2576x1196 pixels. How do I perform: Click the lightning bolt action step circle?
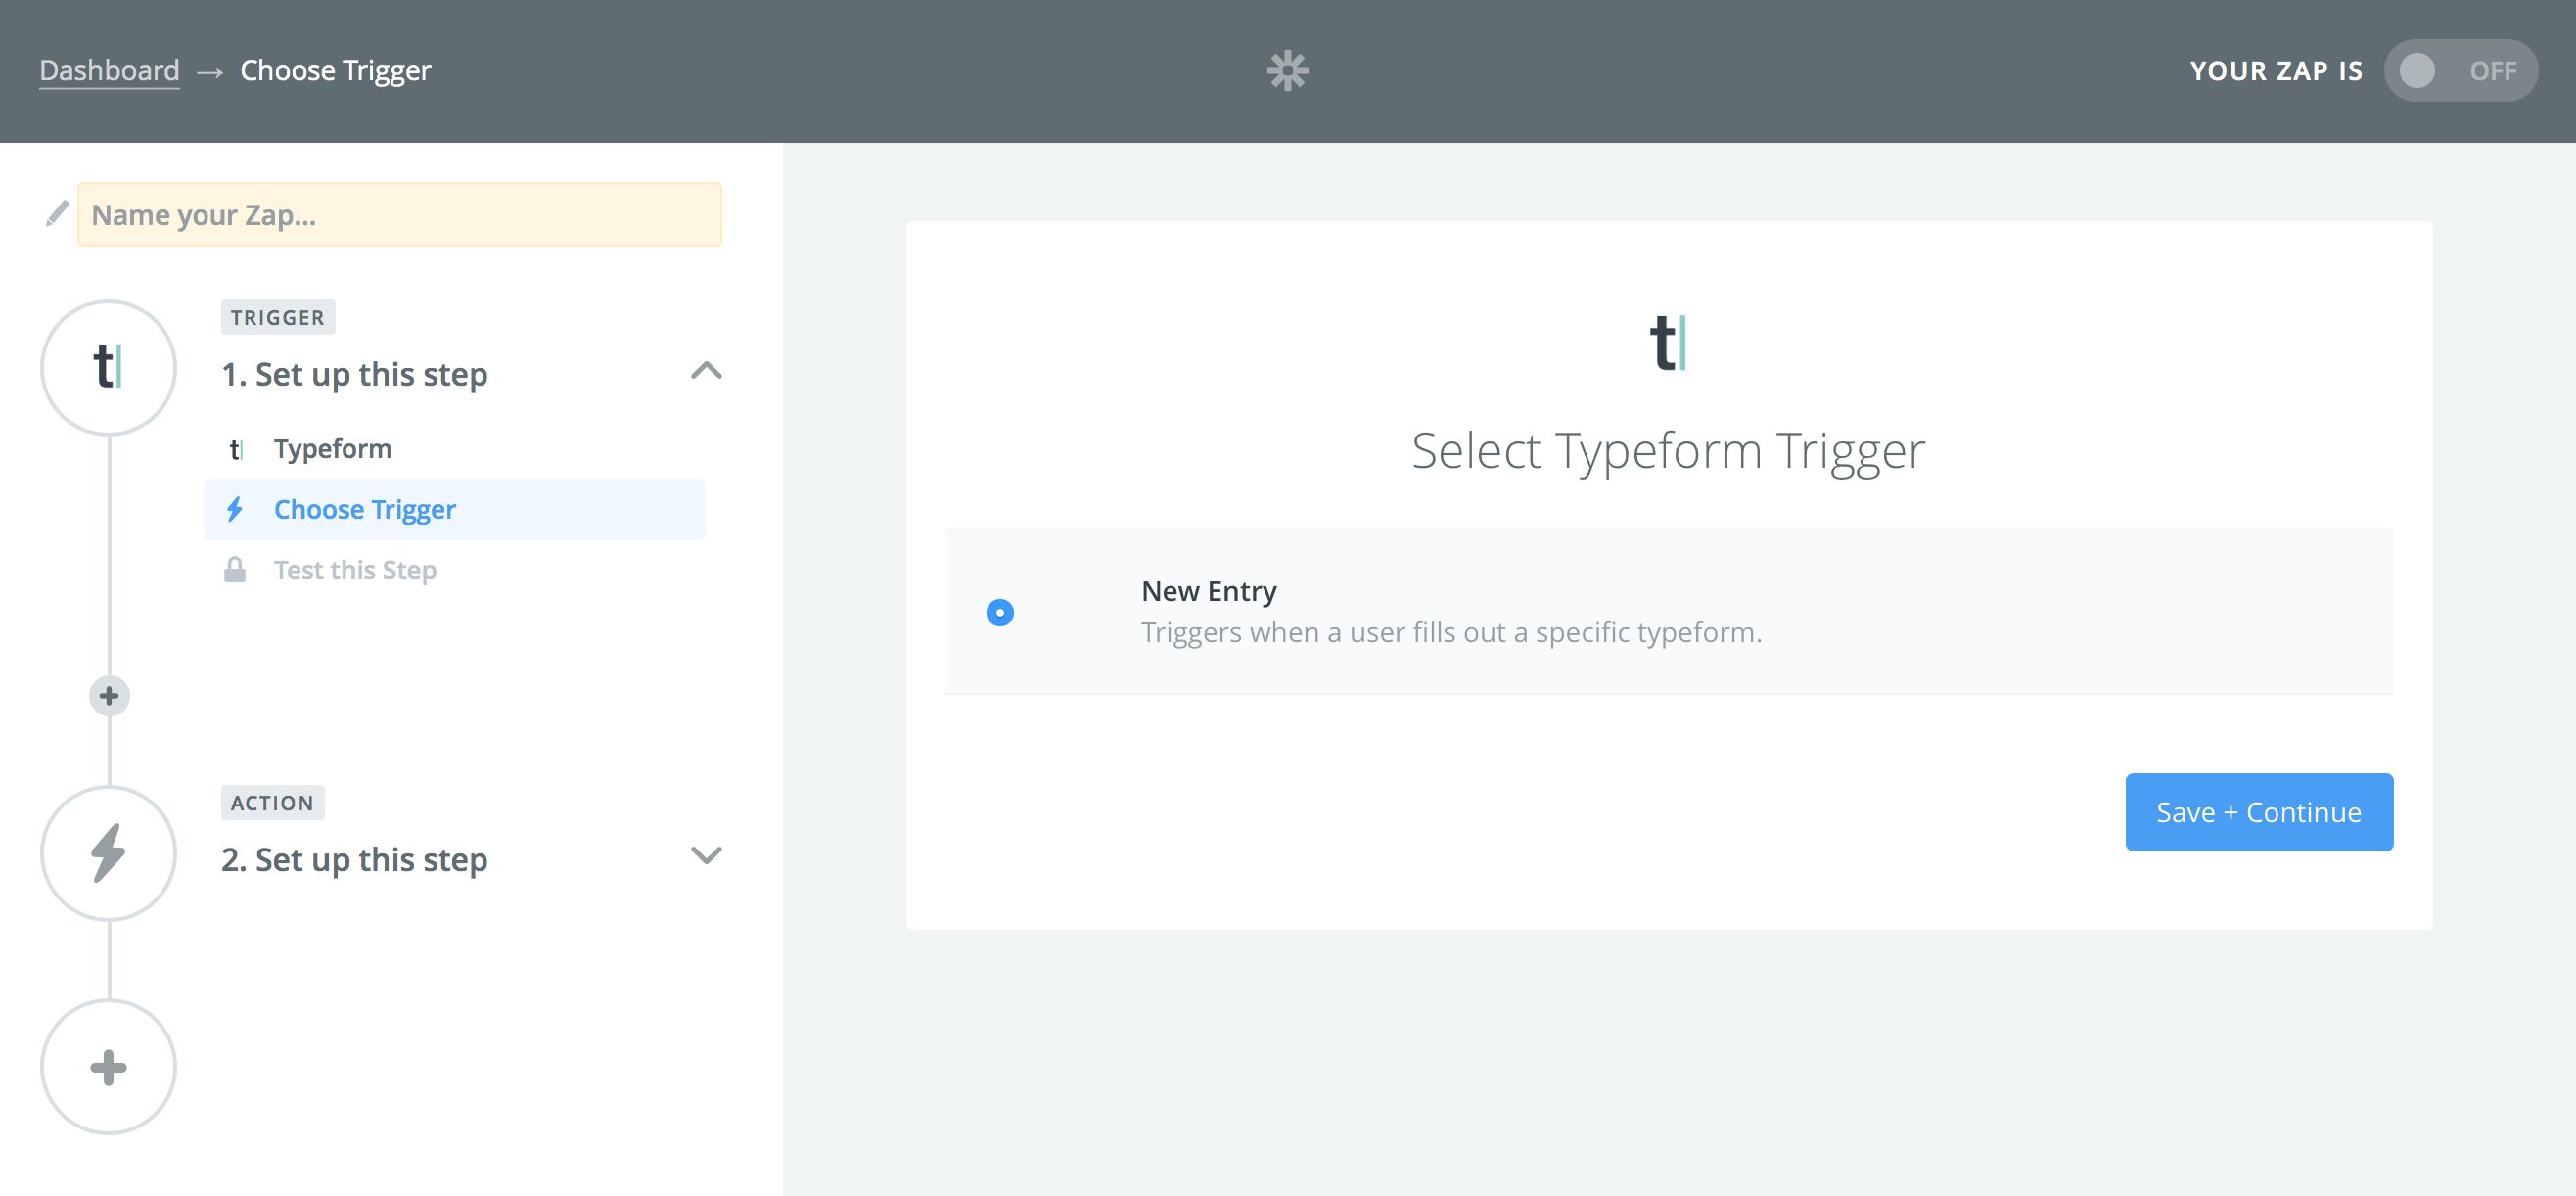click(108, 853)
